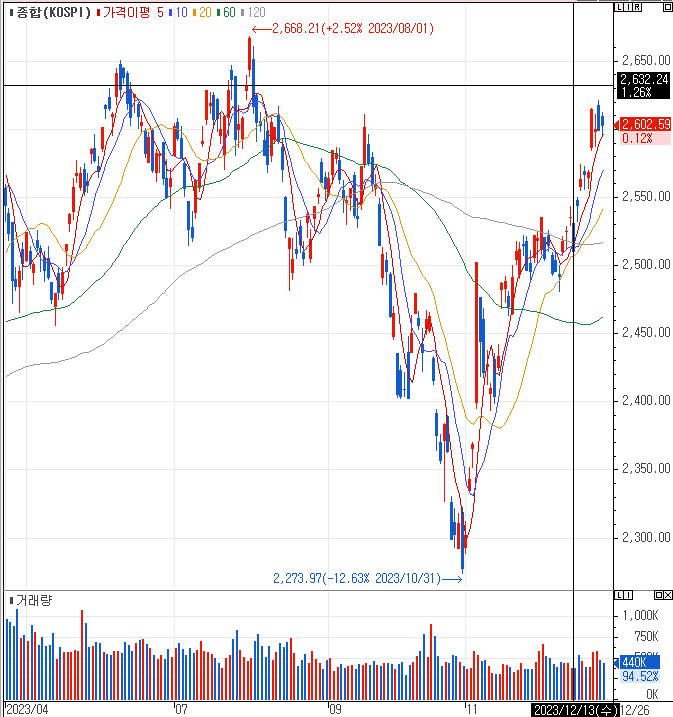Click the crosshair price tag 2,632.24
Screen dimensions: 673x717
pyautogui.click(x=644, y=80)
